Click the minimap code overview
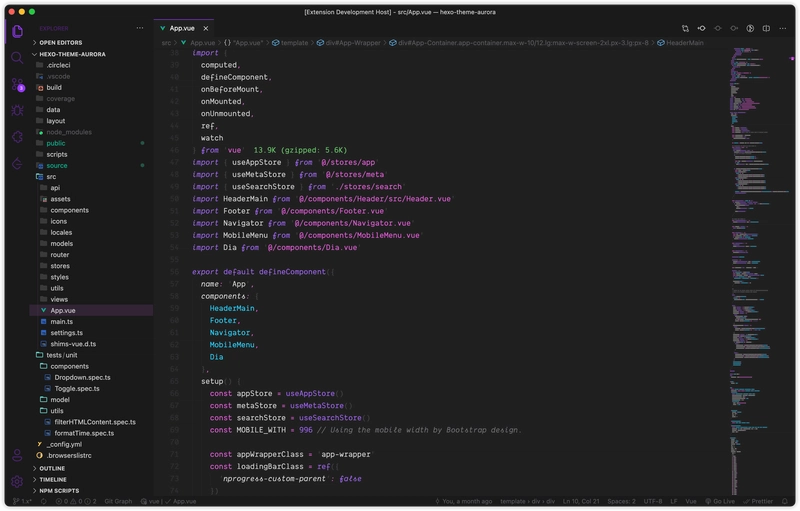Image resolution: width=800 pixels, height=511 pixels. (x=758, y=270)
